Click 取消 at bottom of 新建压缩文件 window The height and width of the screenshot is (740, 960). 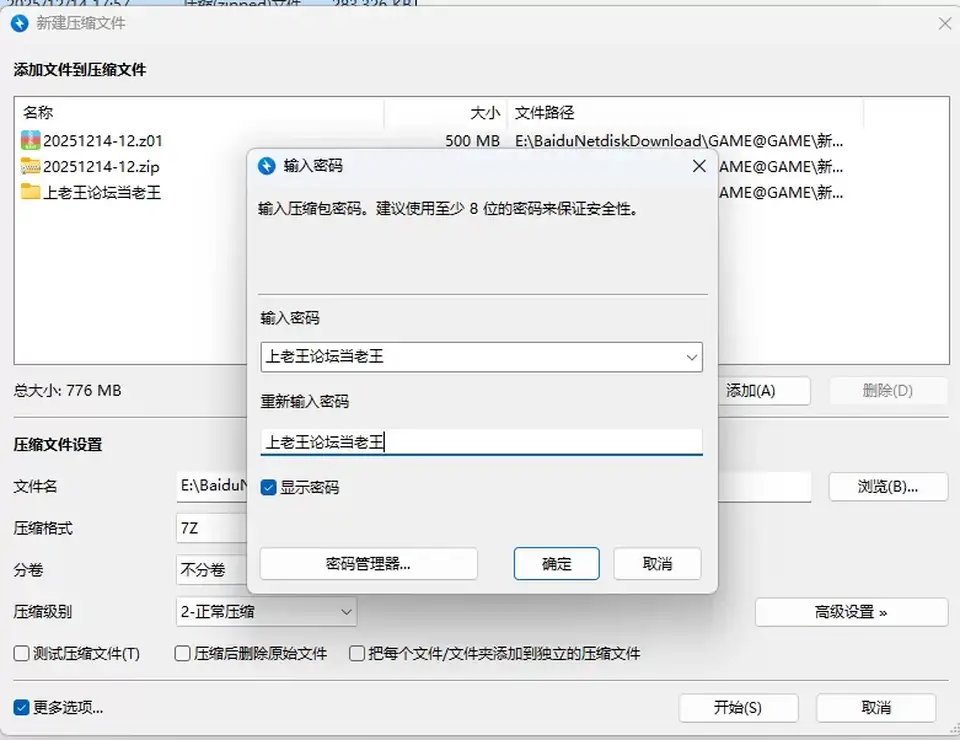tap(876, 708)
